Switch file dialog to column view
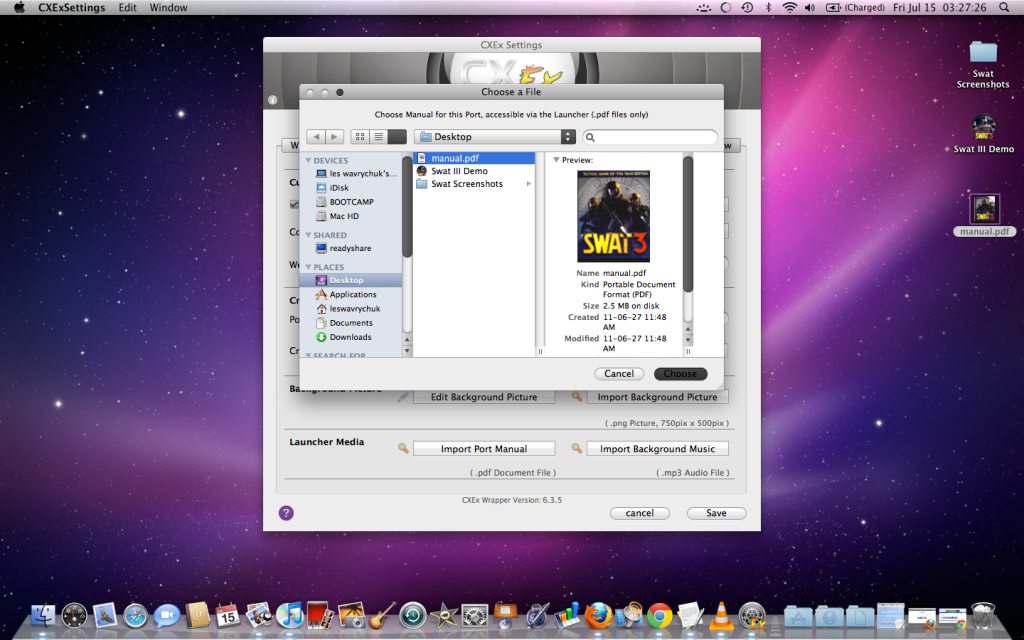Viewport: 1024px width, 640px height. 397,136
